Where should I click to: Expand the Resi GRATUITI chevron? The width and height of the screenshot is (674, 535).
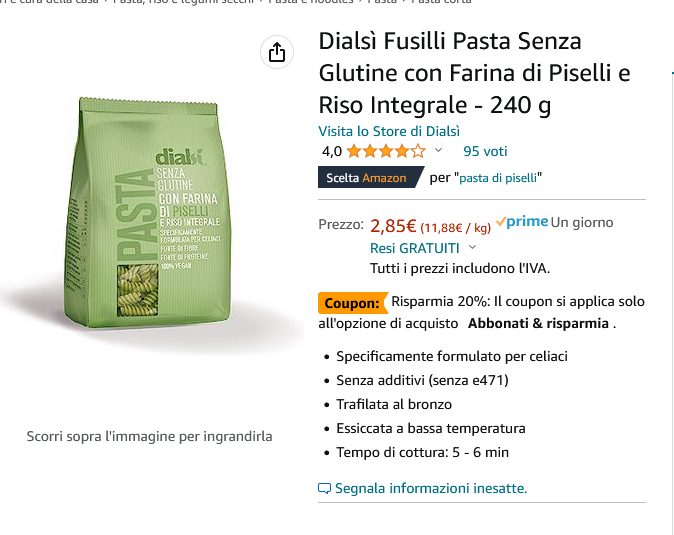pyautogui.click(x=472, y=247)
